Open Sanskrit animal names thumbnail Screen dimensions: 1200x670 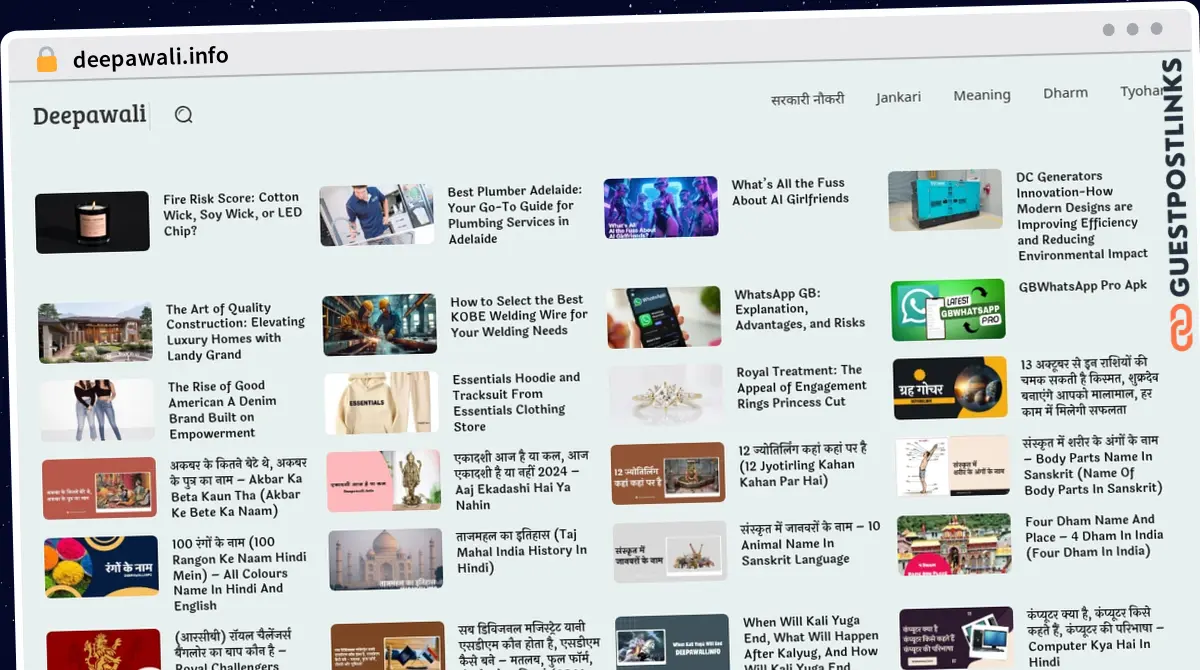[x=670, y=551]
